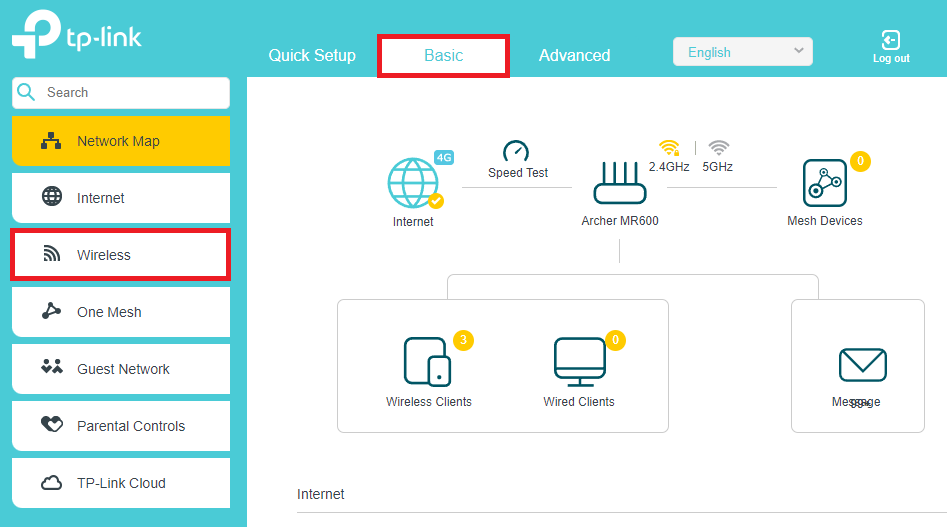
Task: Click the Wireless Clients label
Action: pos(429,401)
